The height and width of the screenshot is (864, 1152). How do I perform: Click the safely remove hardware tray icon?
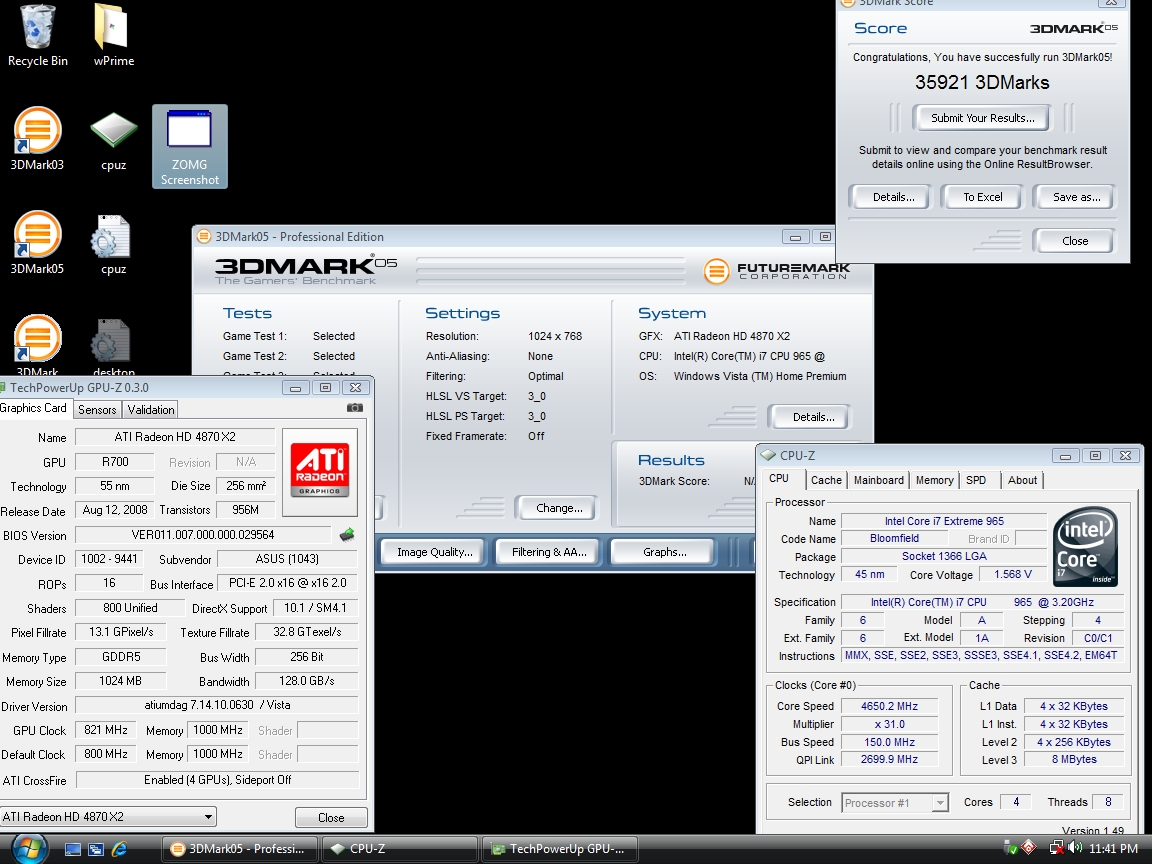(1010, 848)
